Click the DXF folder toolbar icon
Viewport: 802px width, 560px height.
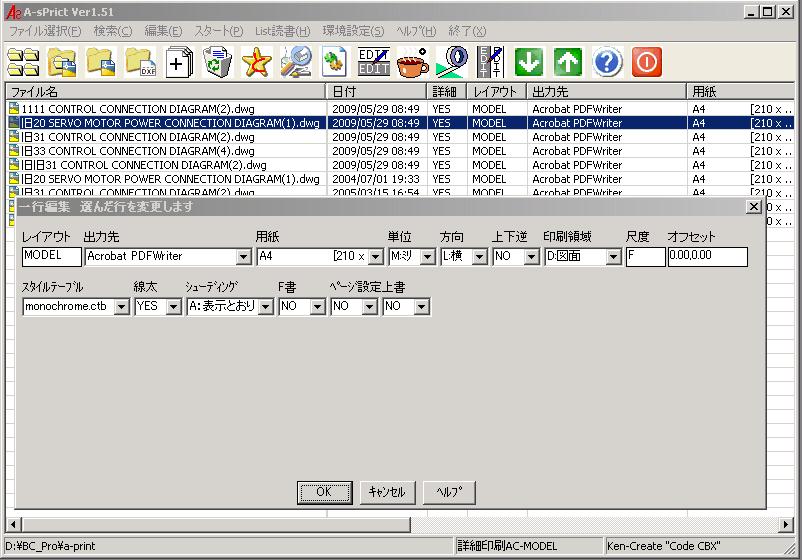click(x=141, y=63)
